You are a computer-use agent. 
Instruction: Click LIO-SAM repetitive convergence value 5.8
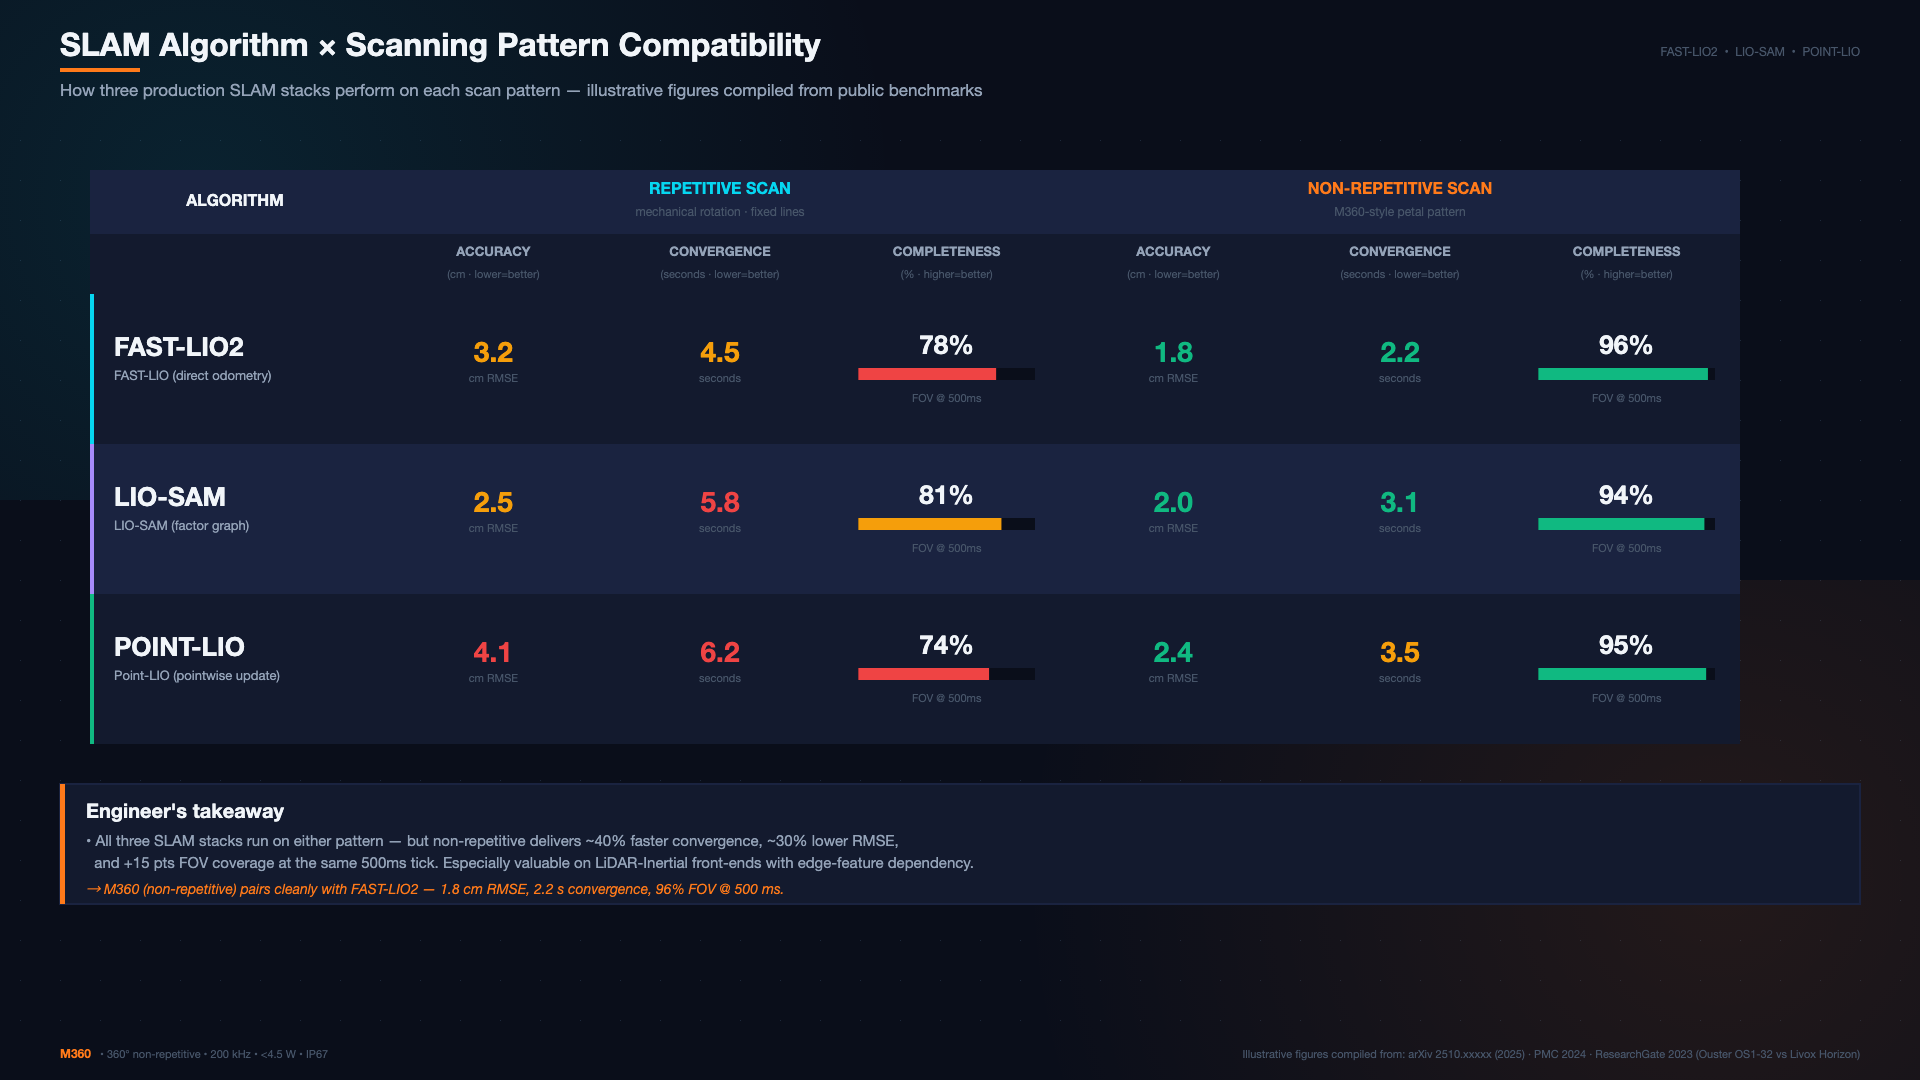point(720,502)
